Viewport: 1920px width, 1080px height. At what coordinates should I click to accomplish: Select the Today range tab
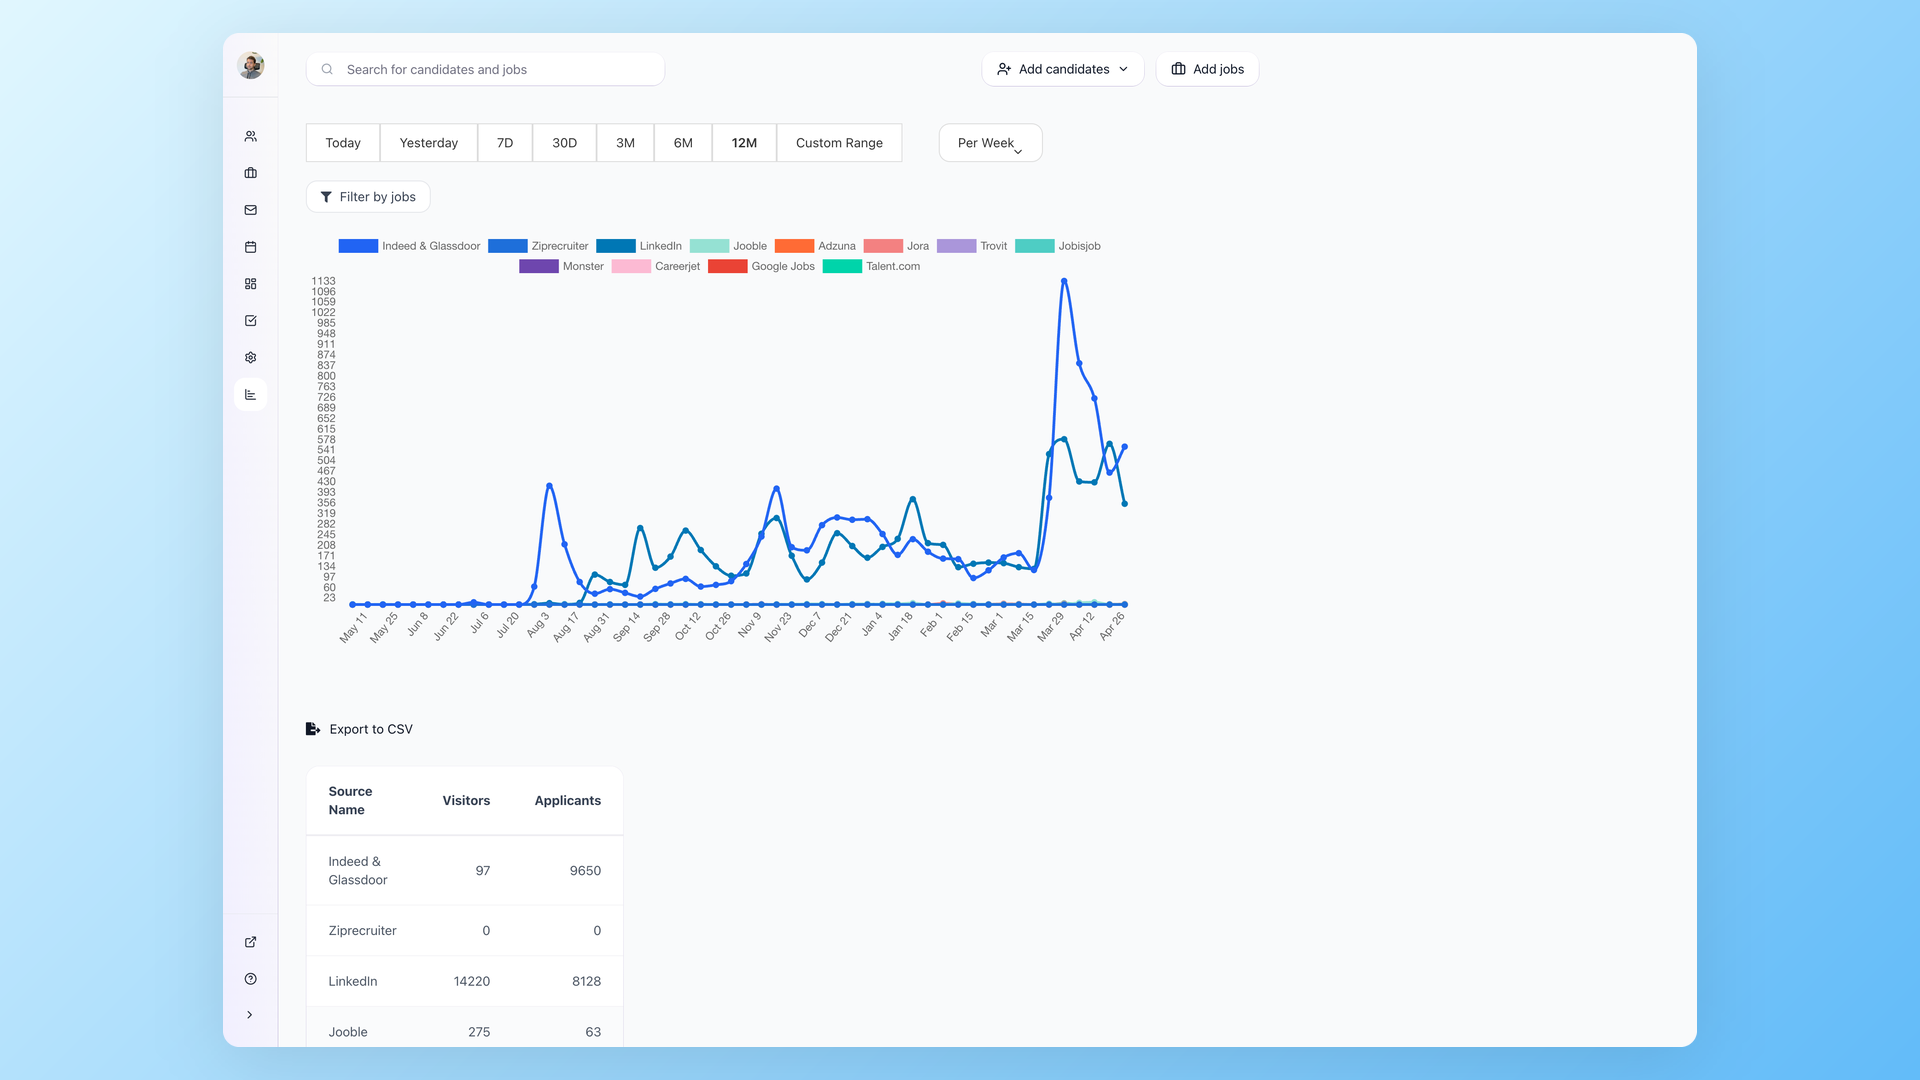tap(343, 143)
